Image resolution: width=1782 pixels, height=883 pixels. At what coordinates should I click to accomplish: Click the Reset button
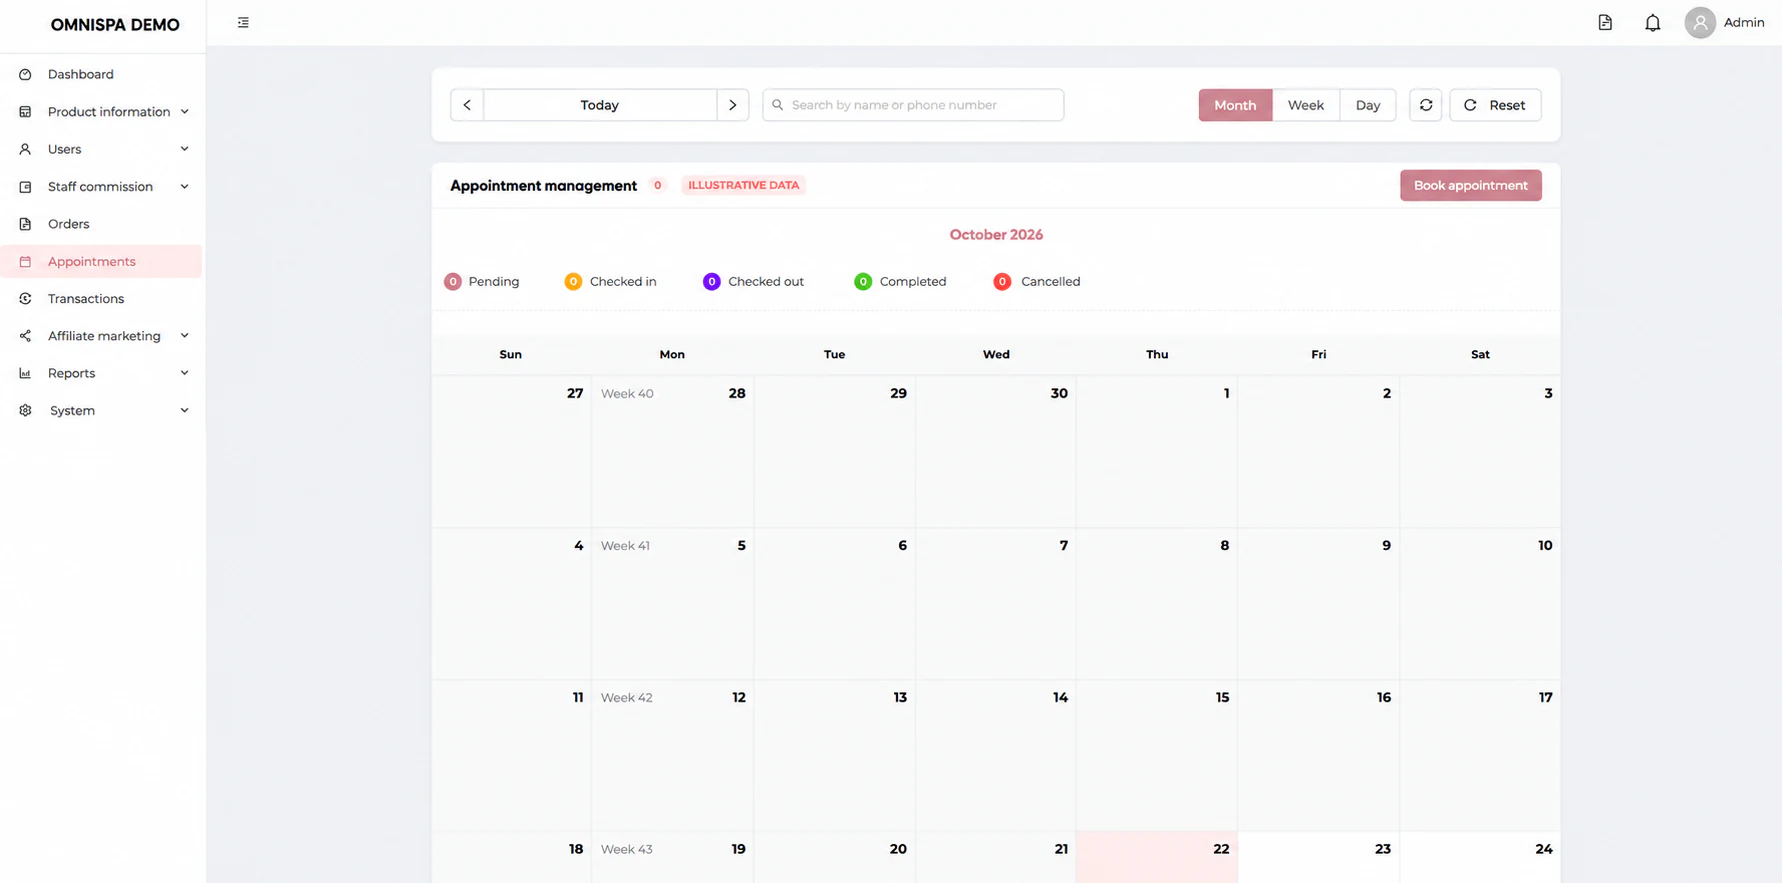(1495, 105)
